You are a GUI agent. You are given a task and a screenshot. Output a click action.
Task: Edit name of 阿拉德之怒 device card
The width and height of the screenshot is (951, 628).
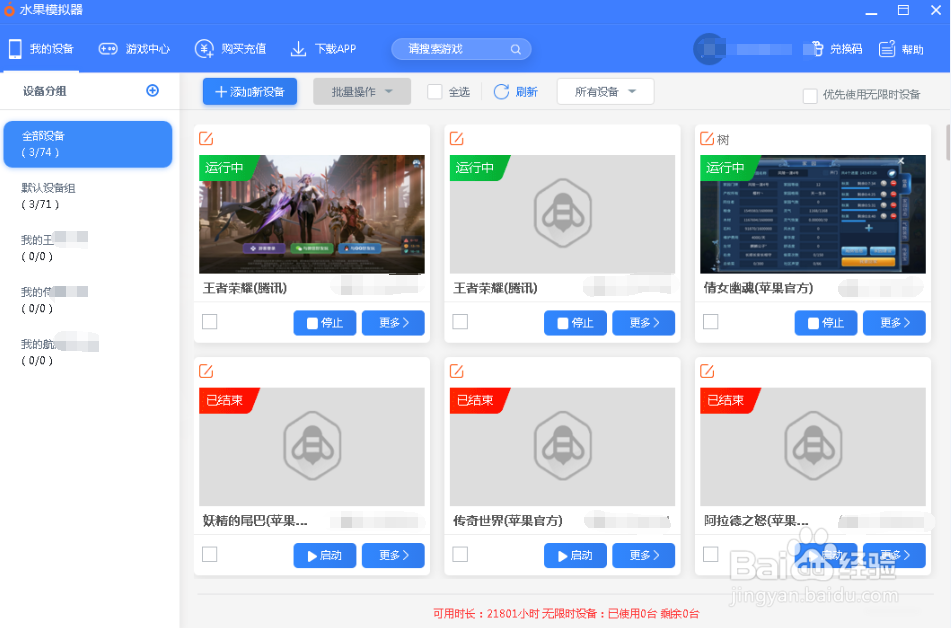[x=707, y=371]
